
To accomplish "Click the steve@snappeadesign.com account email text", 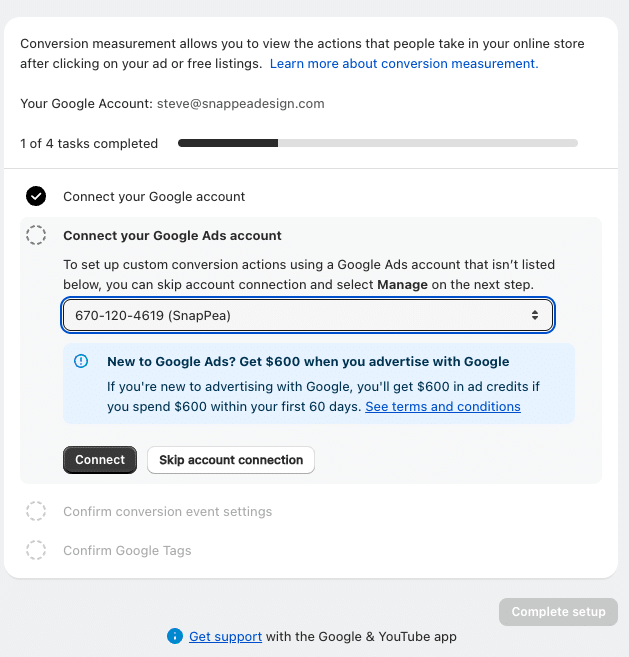I will click(x=240, y=104).
